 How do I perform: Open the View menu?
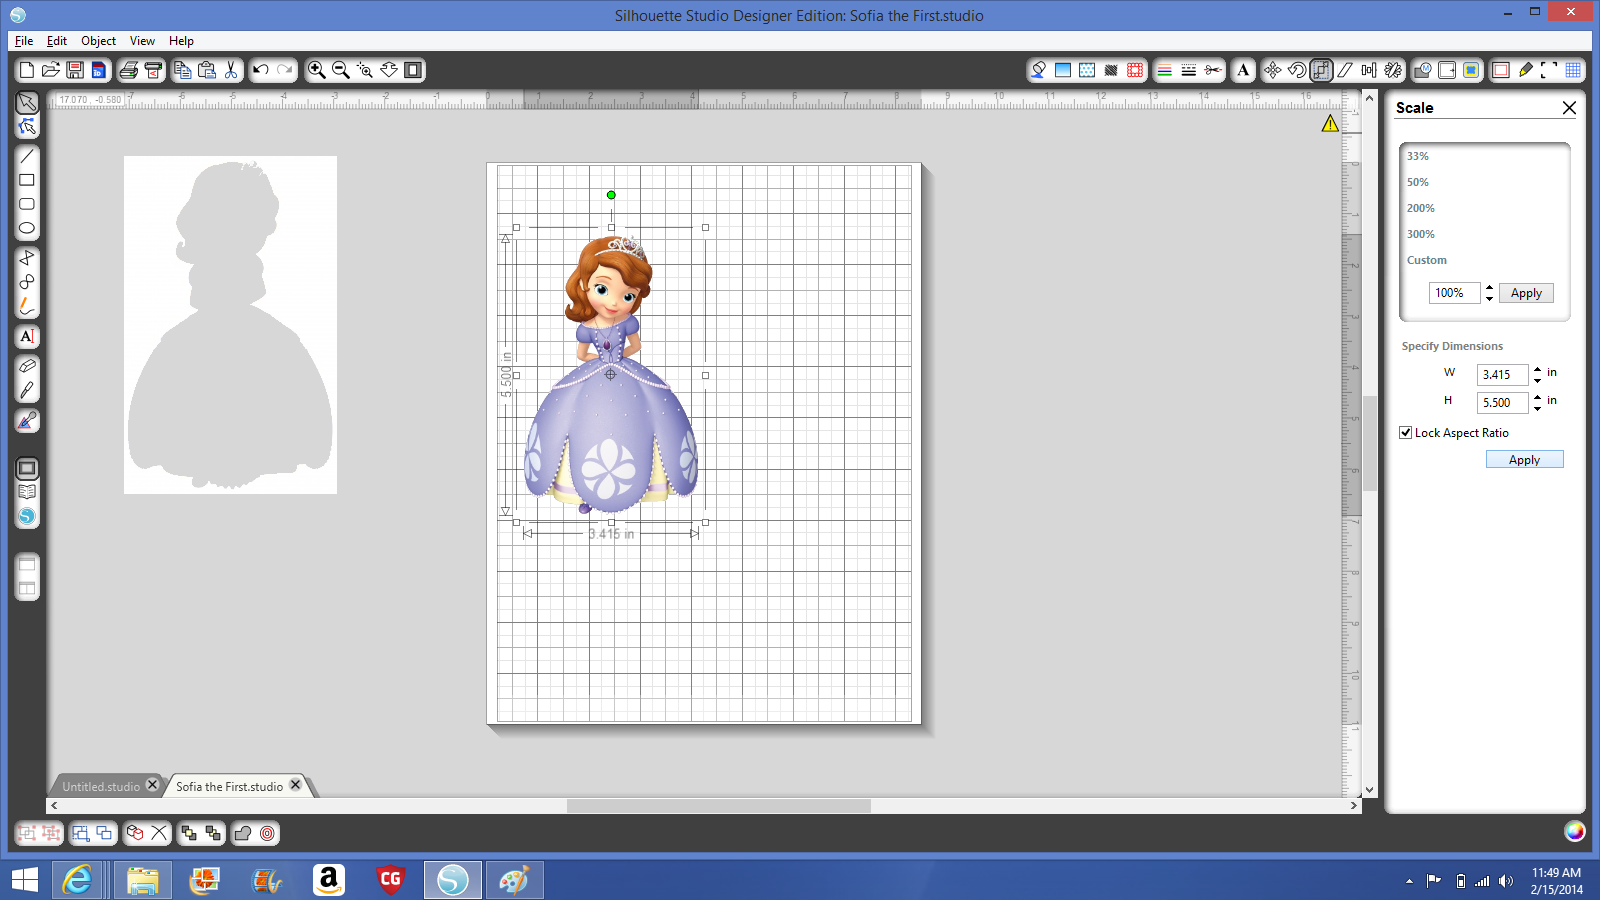click(x=142, y=41)
